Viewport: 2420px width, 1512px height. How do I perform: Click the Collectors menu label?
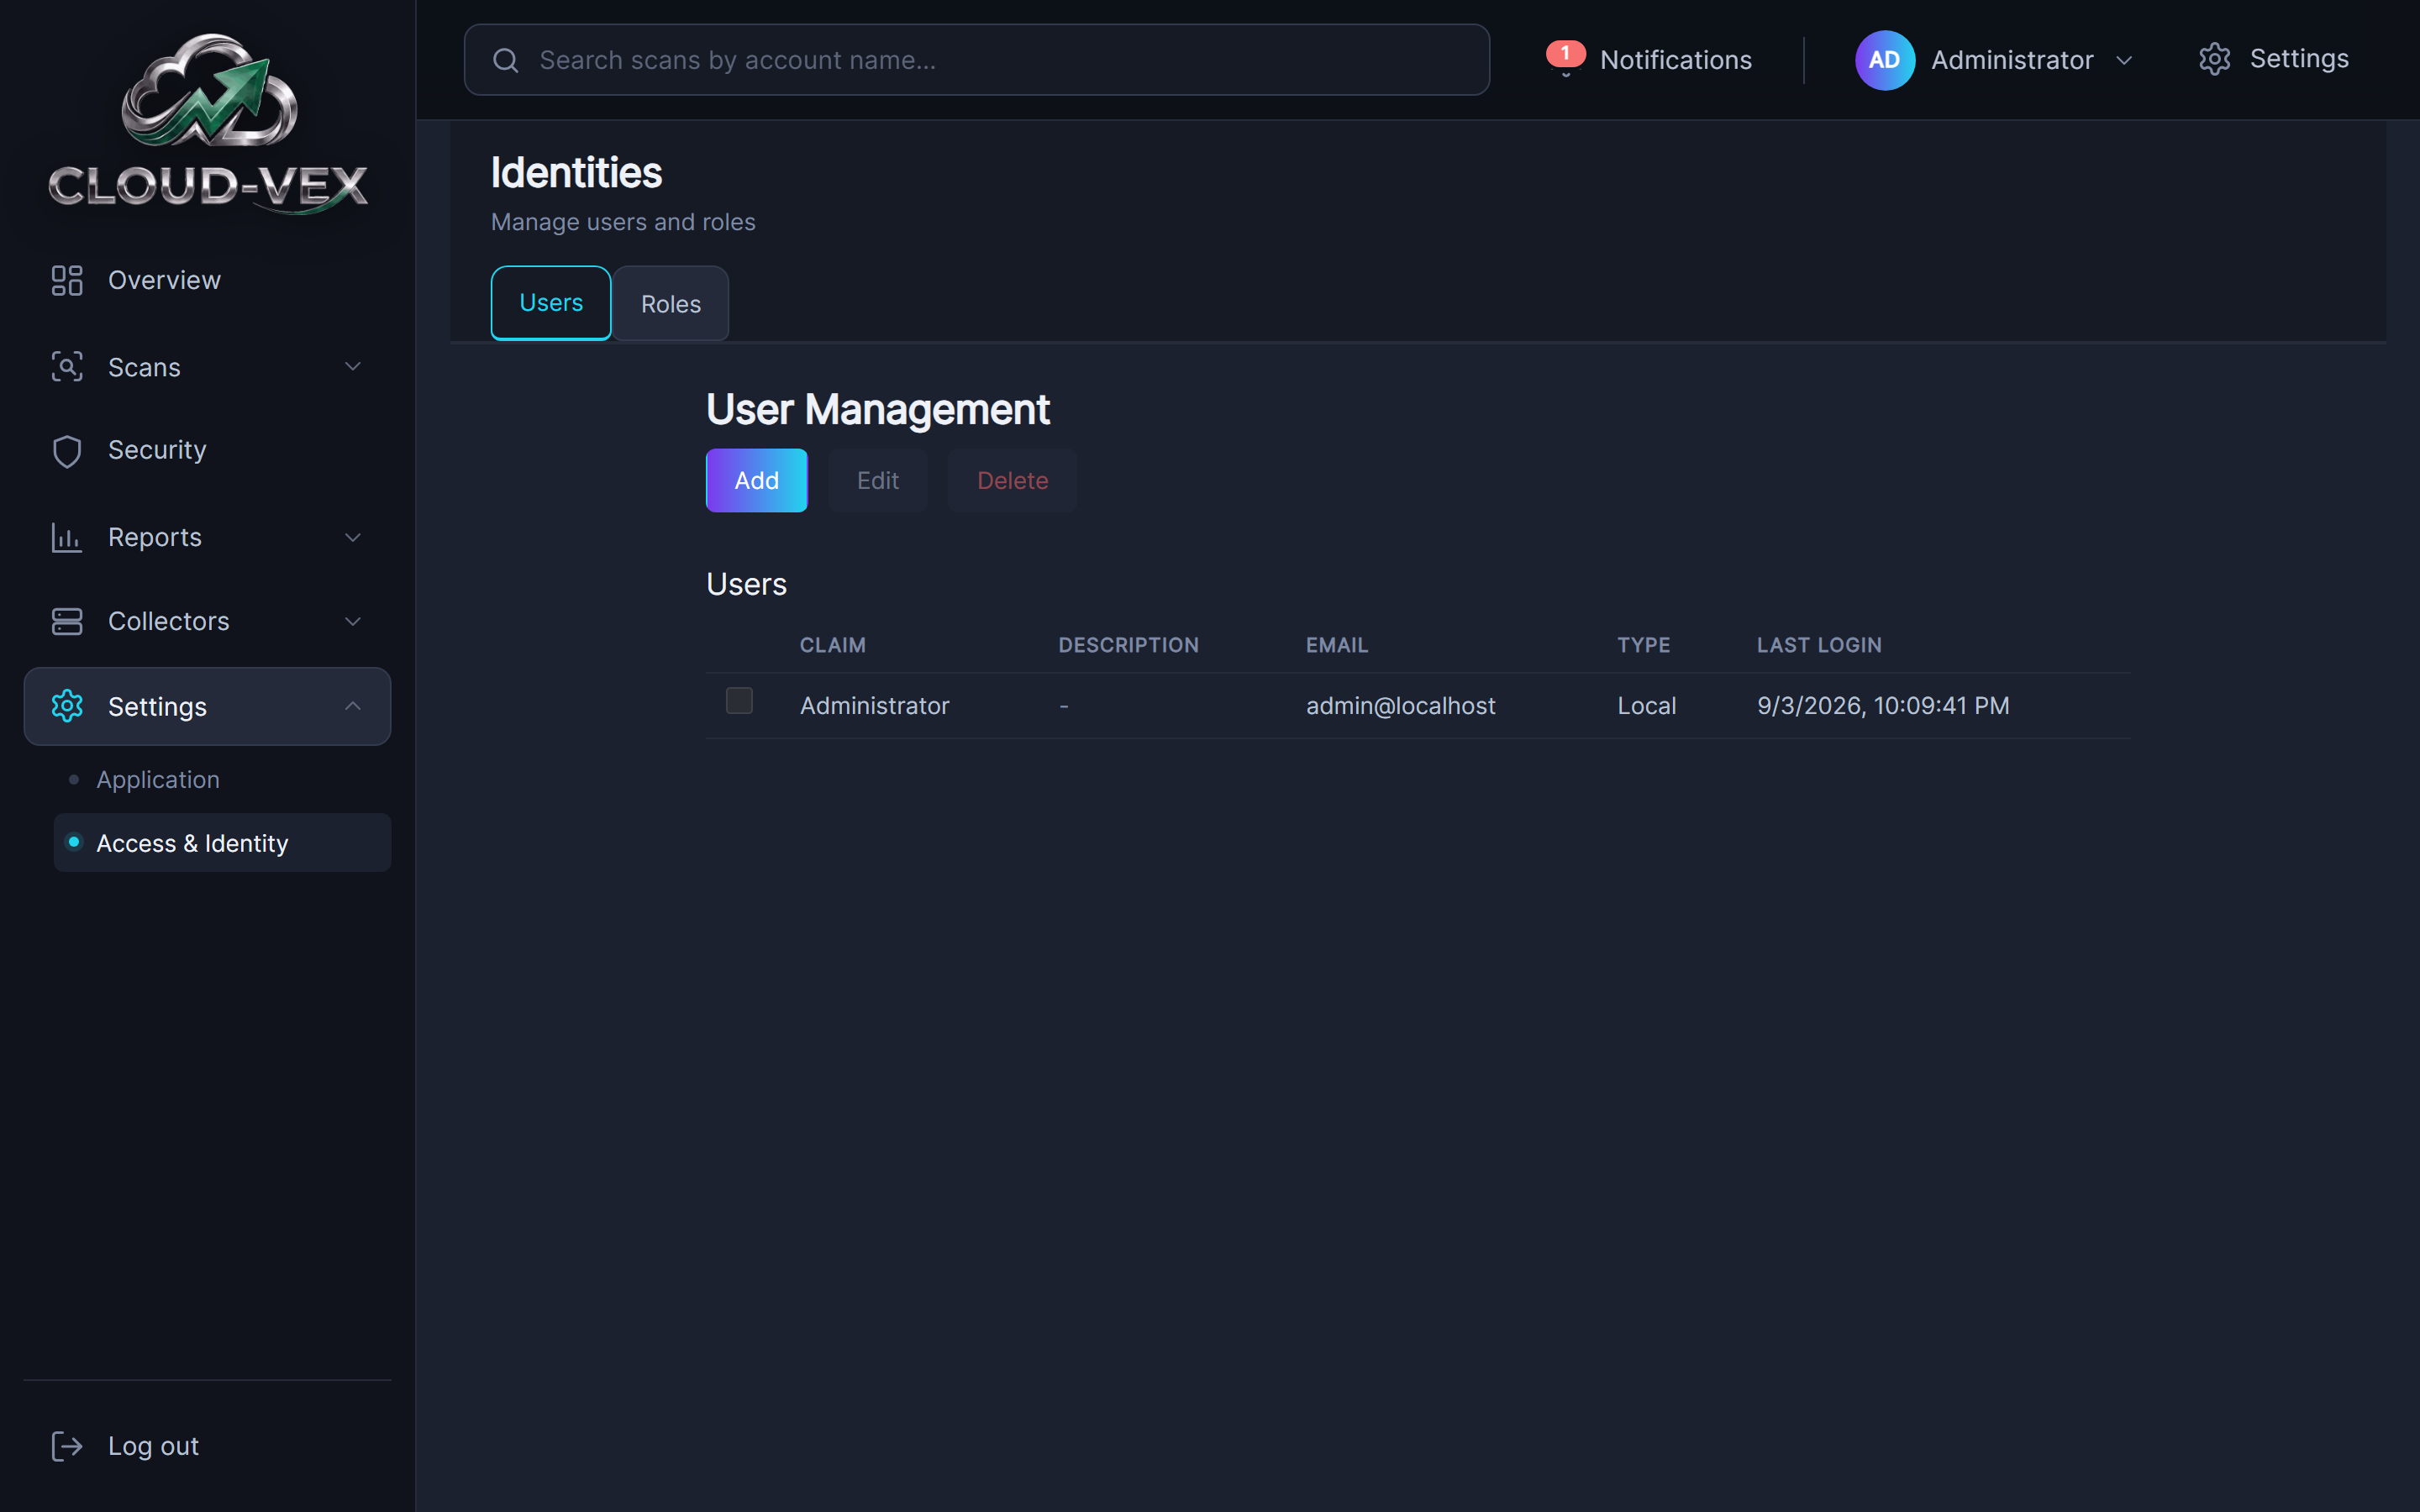(x=169, y=621)
